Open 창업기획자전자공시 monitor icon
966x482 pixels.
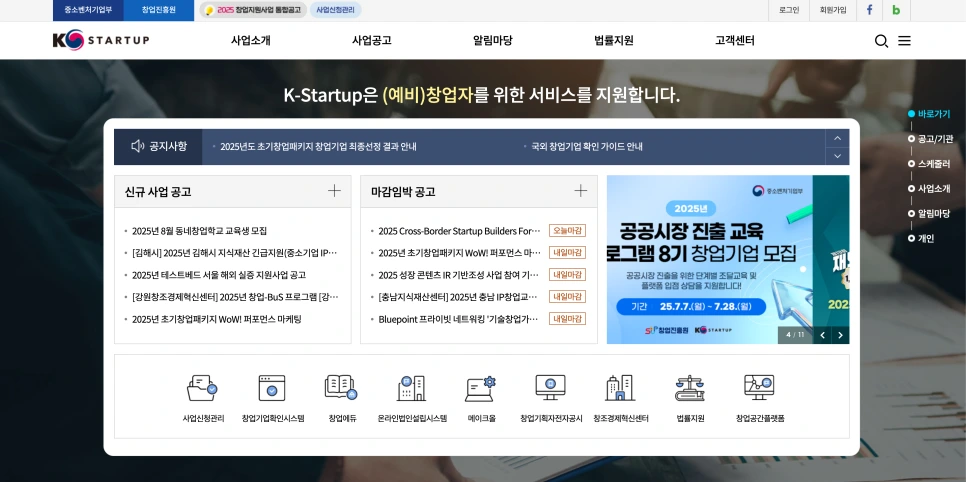pyautogui.click(x=550, y=388)
